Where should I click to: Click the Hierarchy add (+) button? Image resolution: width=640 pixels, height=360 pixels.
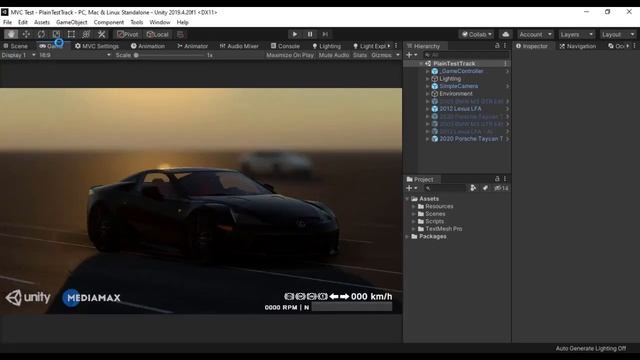[x=411, y=55]
